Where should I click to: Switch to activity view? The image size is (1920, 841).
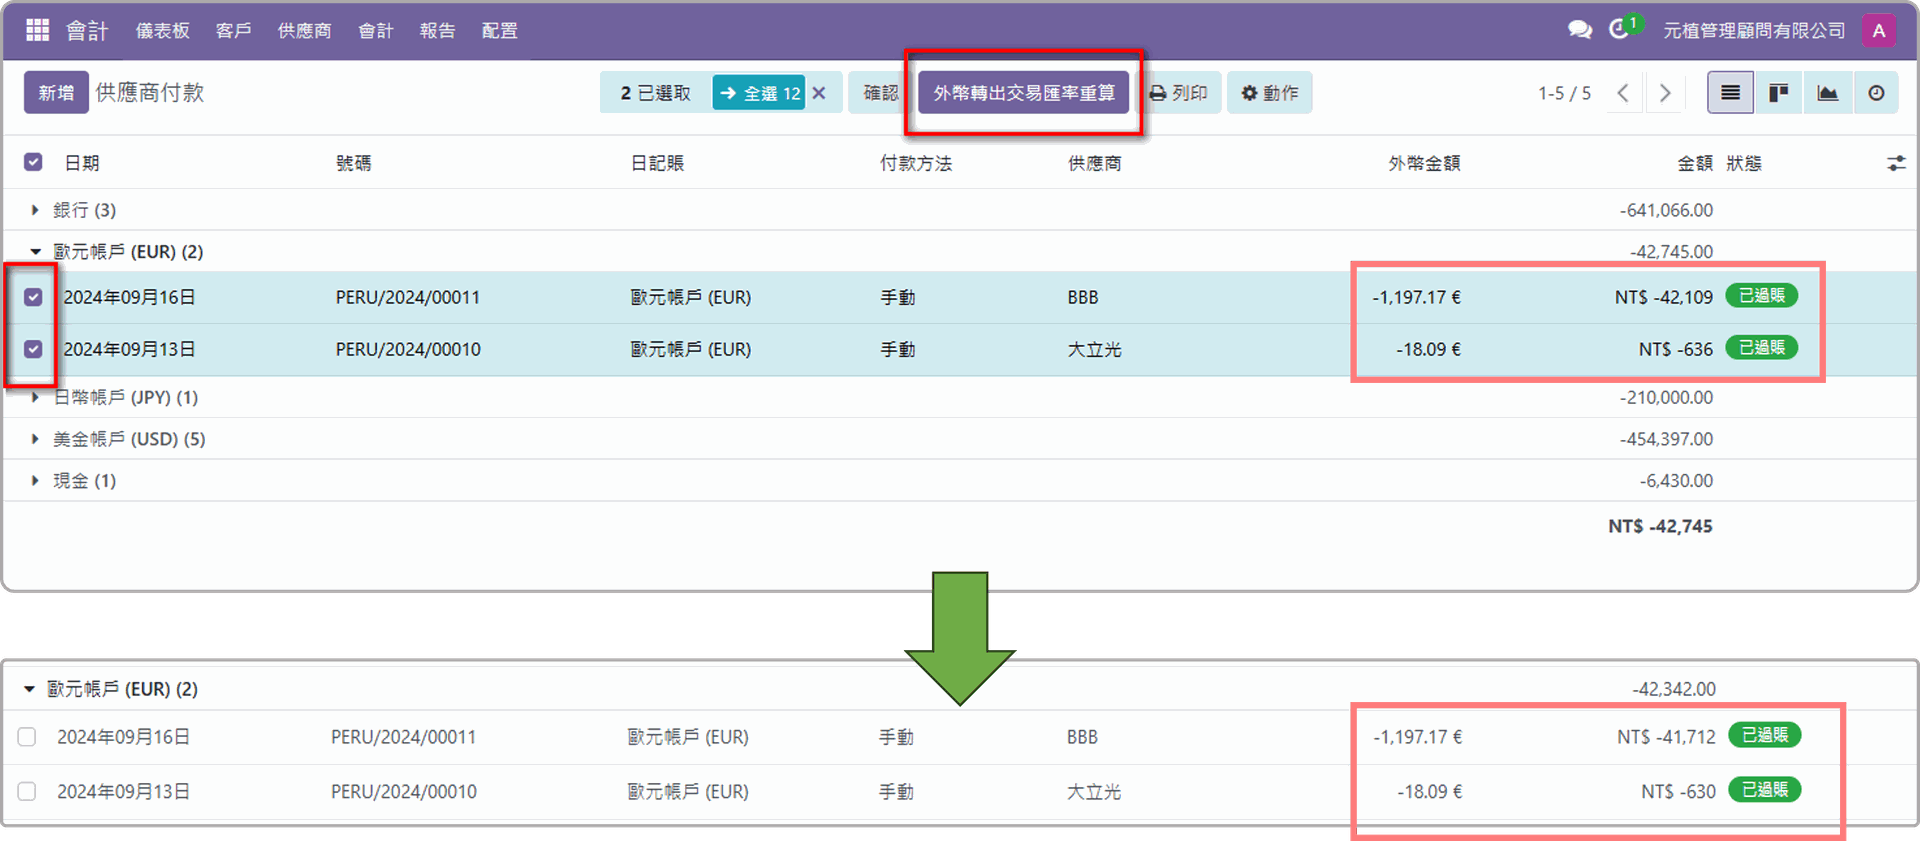1876,93
